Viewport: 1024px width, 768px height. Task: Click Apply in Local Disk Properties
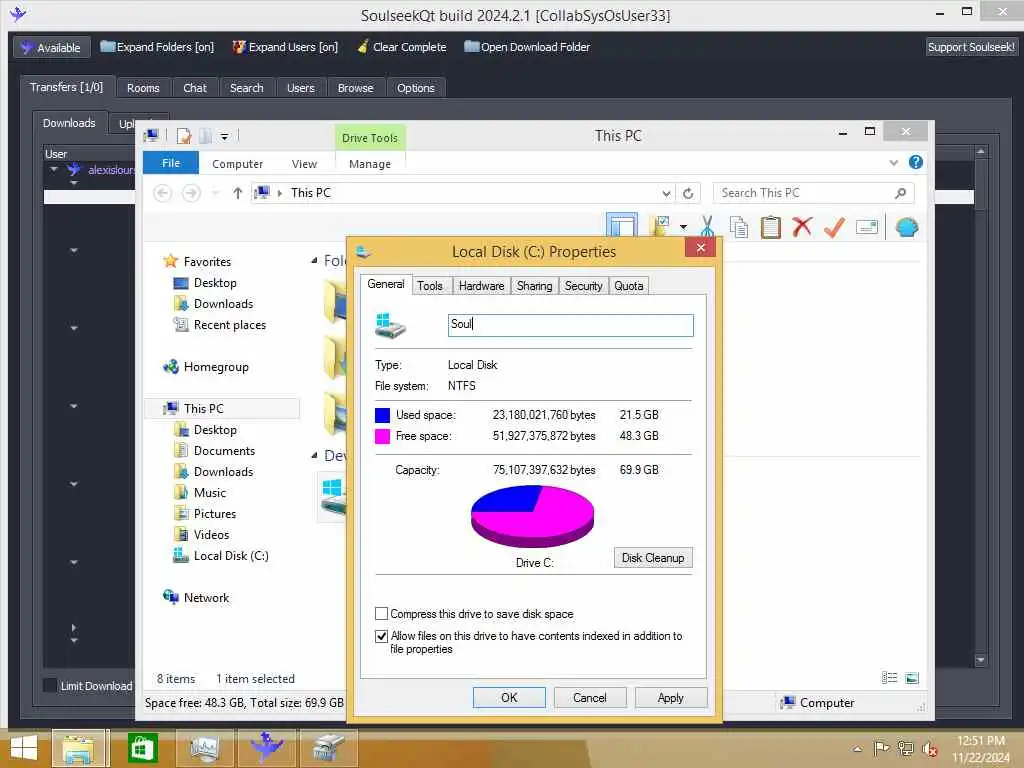pos(671,697)
